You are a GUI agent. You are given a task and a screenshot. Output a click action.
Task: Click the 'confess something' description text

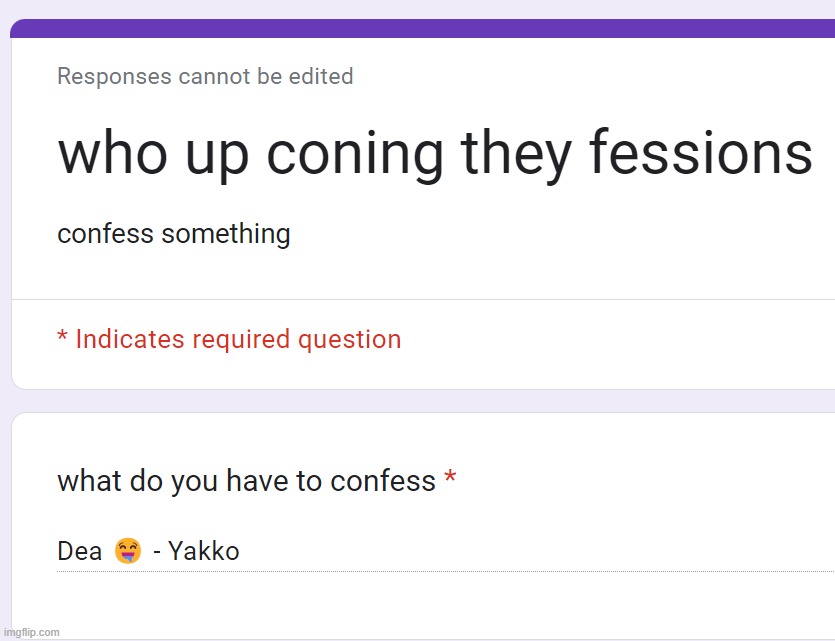(x=174, y=234)
